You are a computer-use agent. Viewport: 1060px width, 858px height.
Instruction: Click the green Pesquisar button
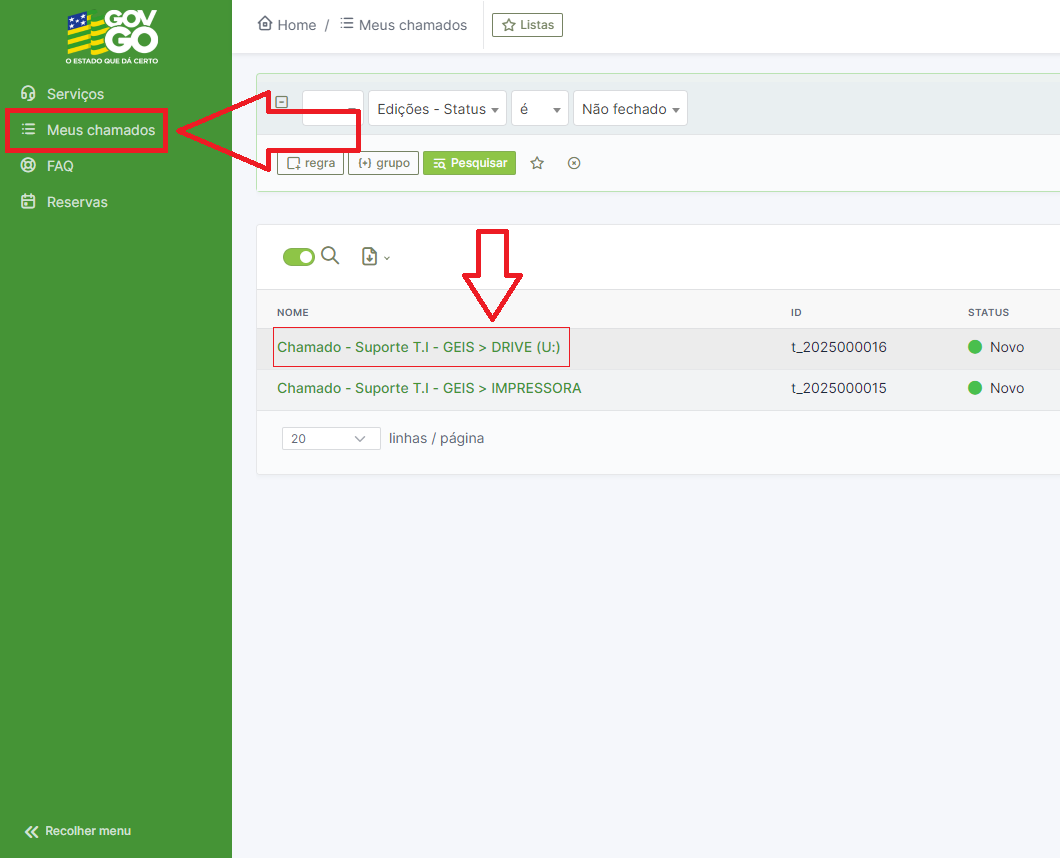pyautogui.click(x=469, y=163)
